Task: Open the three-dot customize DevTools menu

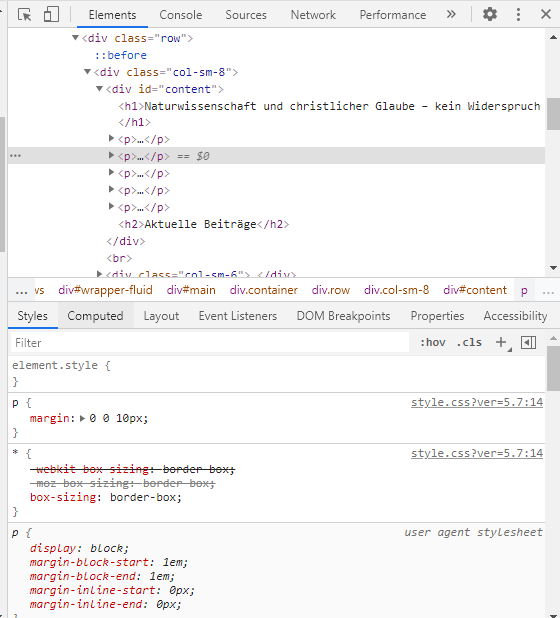Action: (518, 15)
